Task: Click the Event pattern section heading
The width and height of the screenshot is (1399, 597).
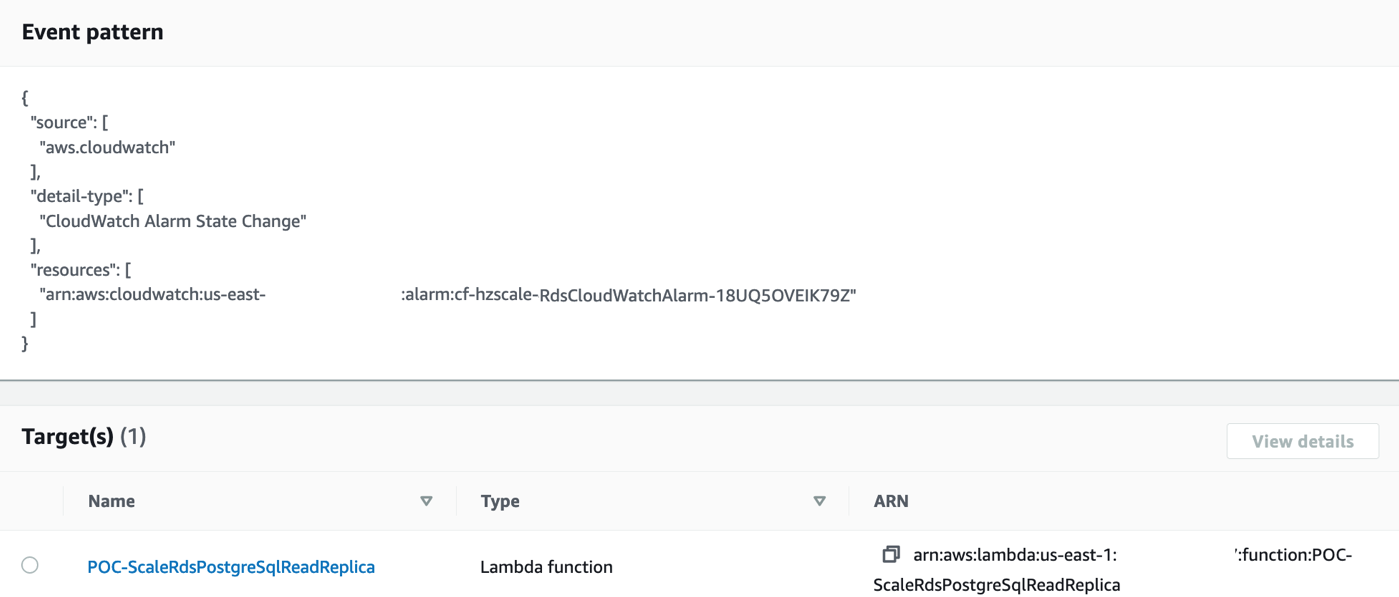Action: pos(92,32)
